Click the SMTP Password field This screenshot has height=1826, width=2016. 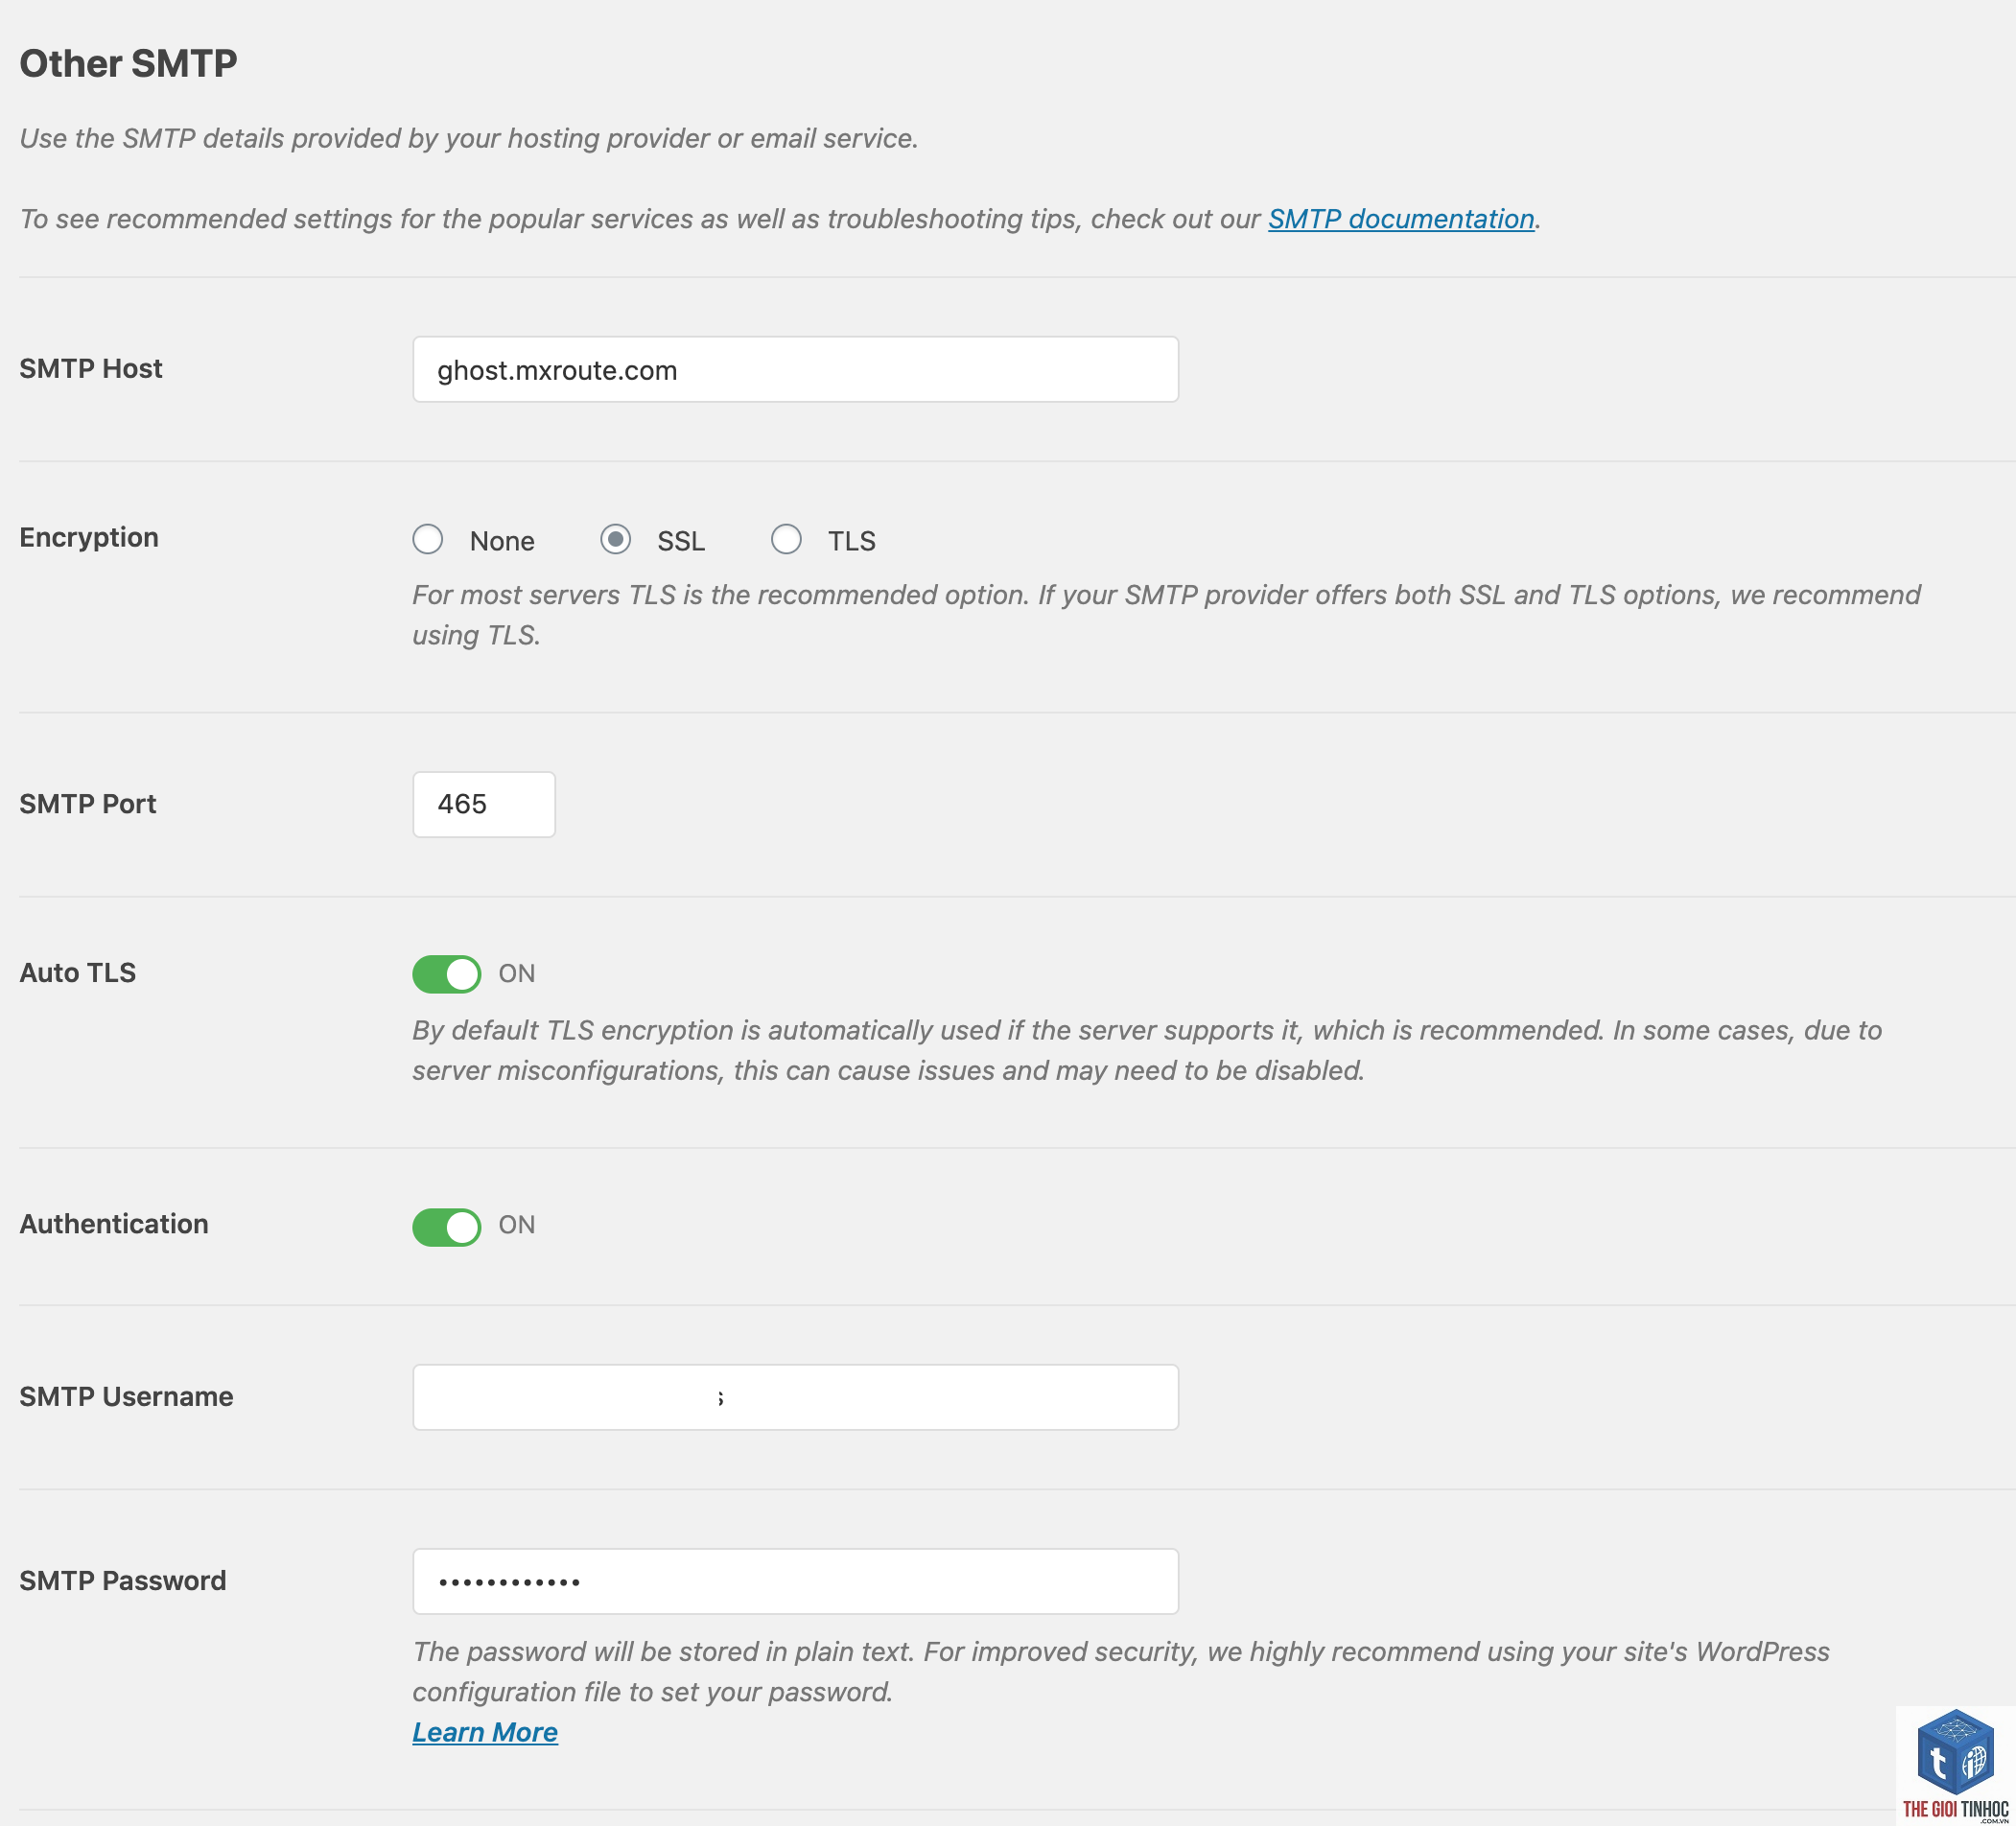795,1581
